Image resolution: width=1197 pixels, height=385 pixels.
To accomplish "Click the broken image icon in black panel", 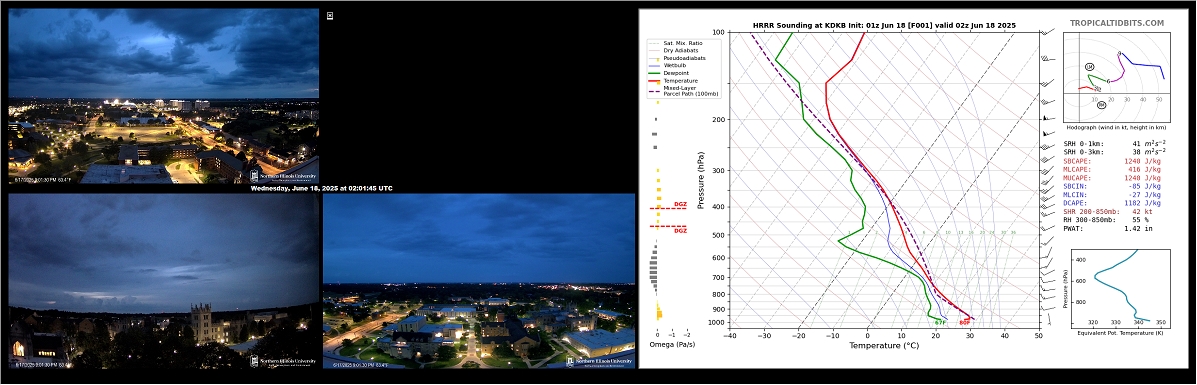I will point(330,15).
